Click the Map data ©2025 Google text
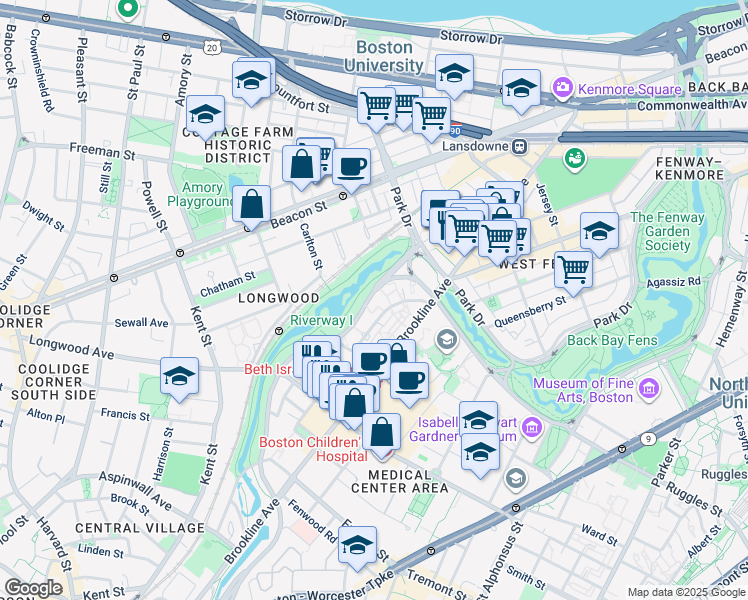The width and height of the screenshot is (748, 600). click(x=687, y=592)
